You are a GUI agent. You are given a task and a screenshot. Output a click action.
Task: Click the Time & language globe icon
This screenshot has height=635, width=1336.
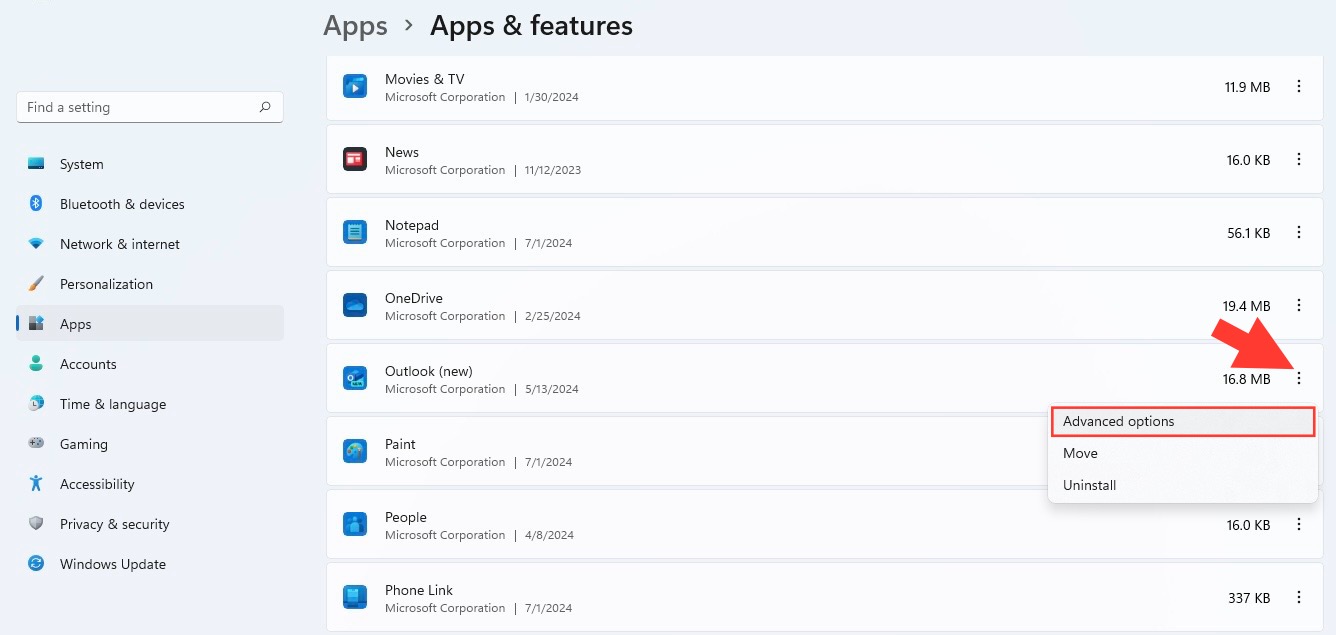pos(36,404)
